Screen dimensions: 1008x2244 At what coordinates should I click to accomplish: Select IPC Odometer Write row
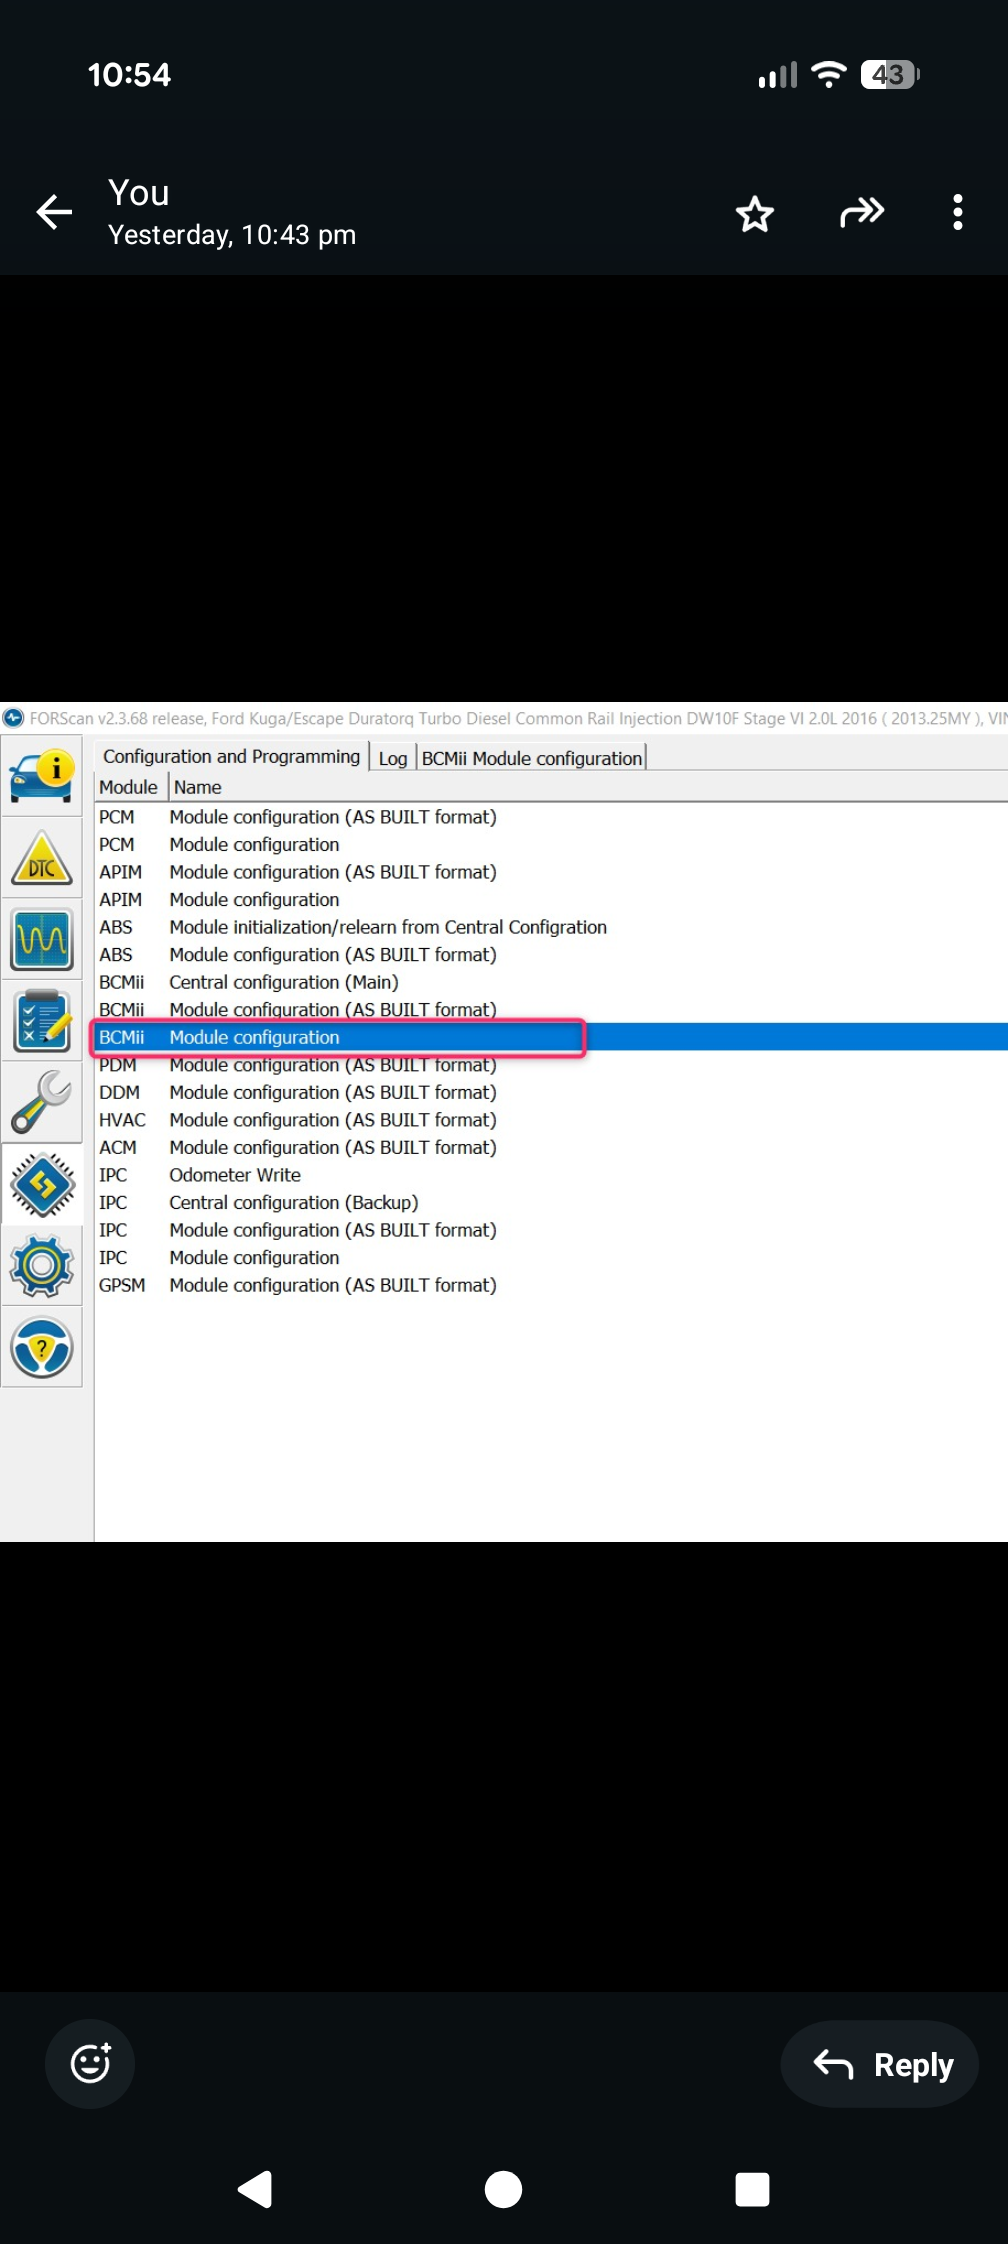(x=550, y=1175)
